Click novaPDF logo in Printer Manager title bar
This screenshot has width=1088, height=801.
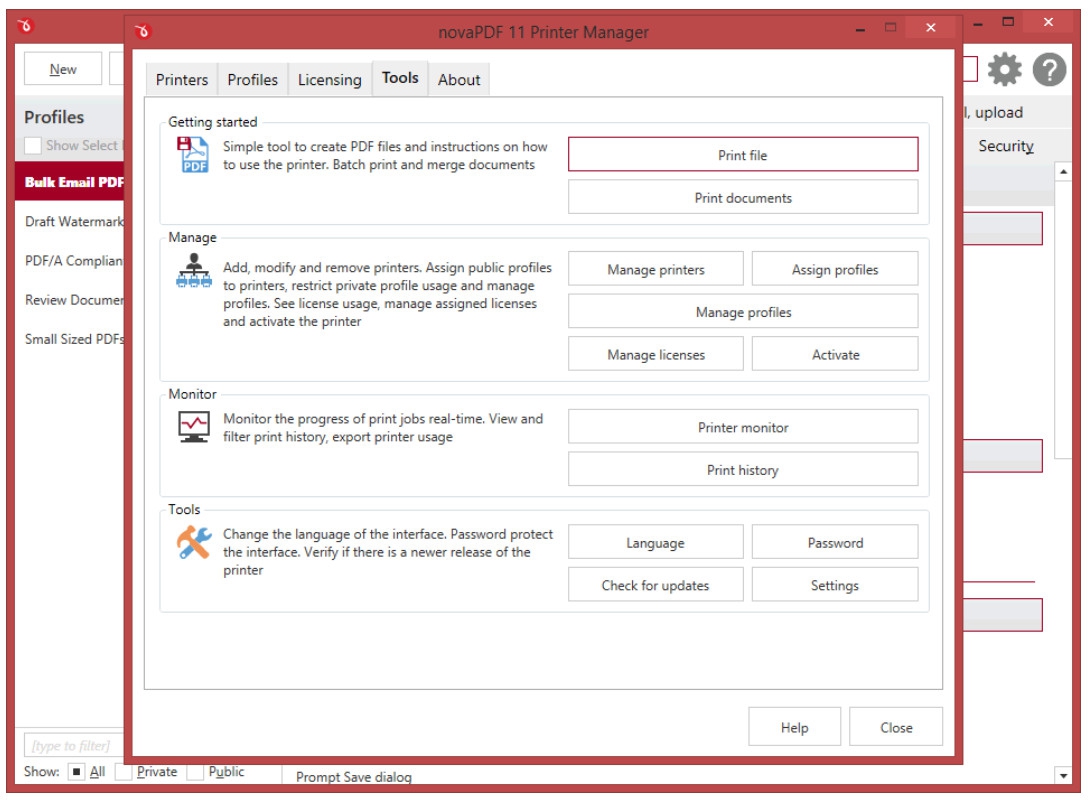pyautogui.click(x=142, y=31)
